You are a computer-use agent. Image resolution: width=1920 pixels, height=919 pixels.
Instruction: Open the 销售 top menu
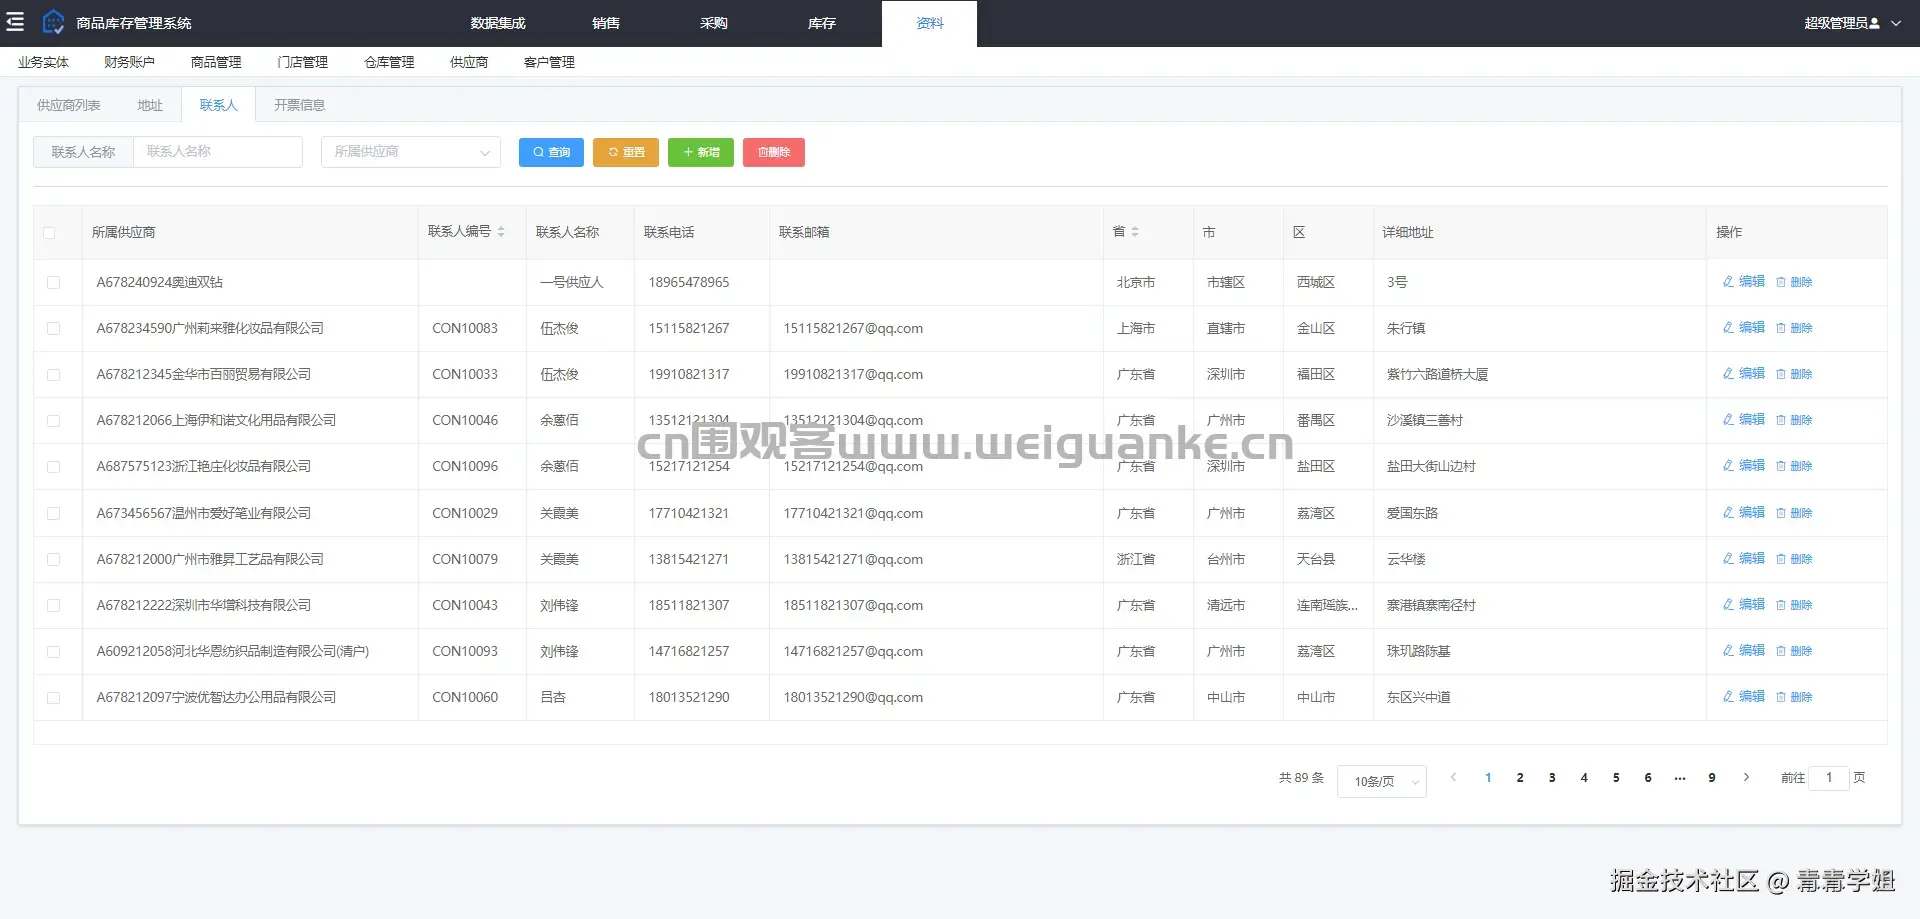[606, 23]
